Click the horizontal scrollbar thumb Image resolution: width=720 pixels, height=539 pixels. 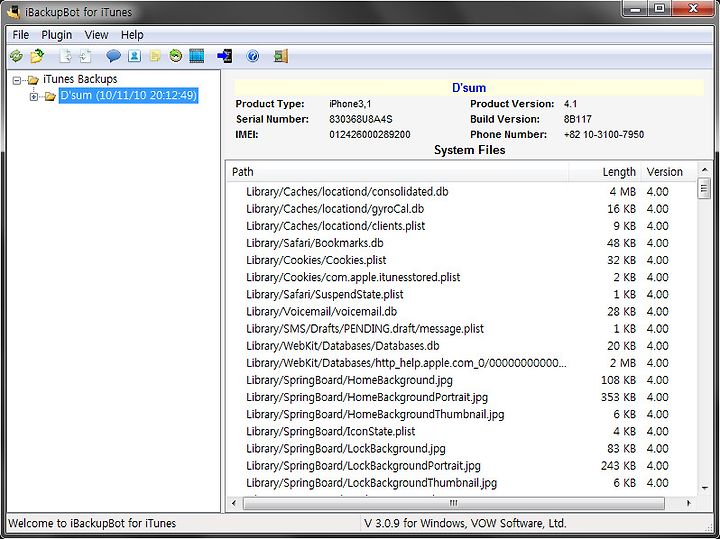(453, 503)
